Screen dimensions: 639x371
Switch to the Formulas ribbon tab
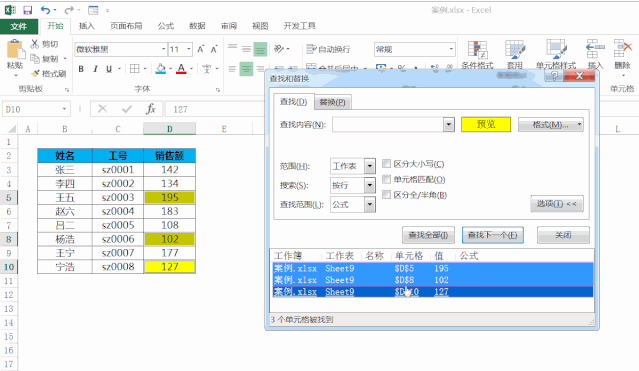[165, 26]
